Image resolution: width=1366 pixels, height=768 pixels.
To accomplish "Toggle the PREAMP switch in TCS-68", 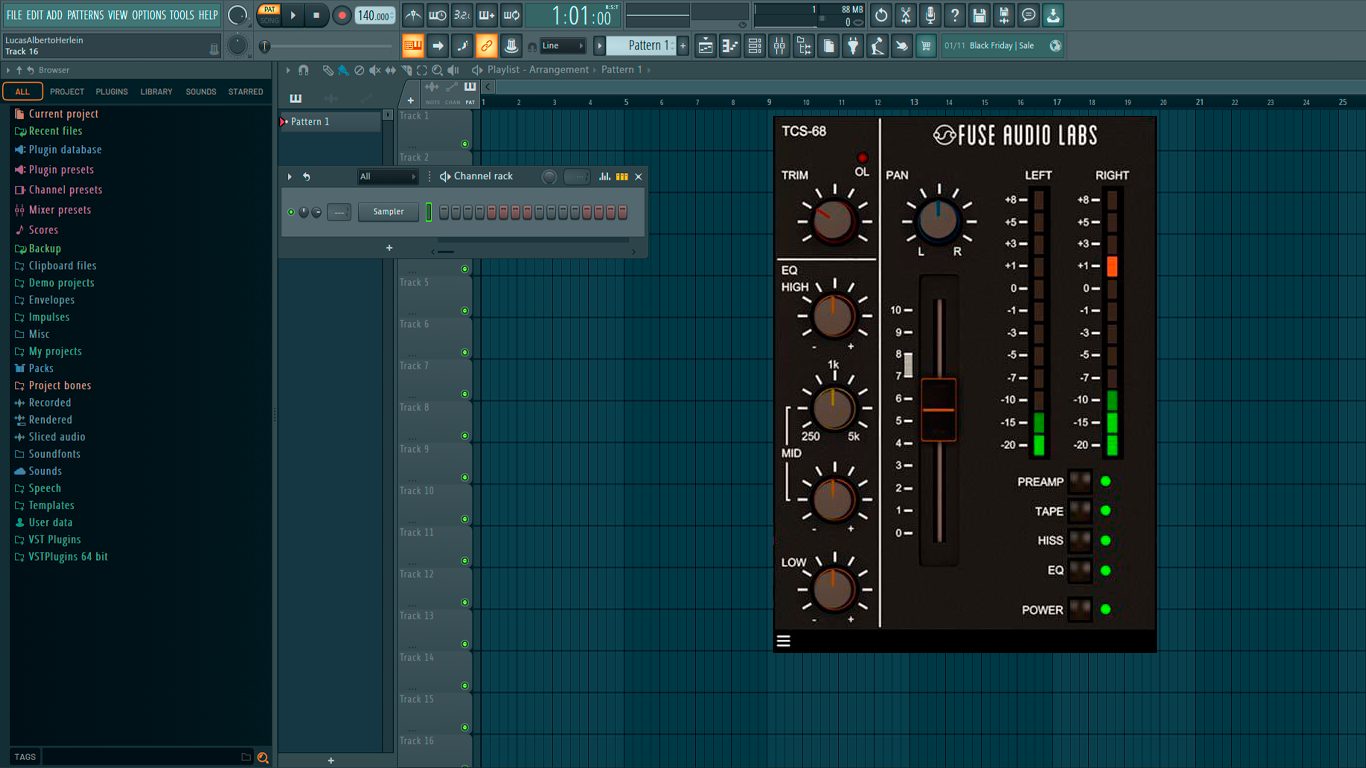I will (1080, 481).
